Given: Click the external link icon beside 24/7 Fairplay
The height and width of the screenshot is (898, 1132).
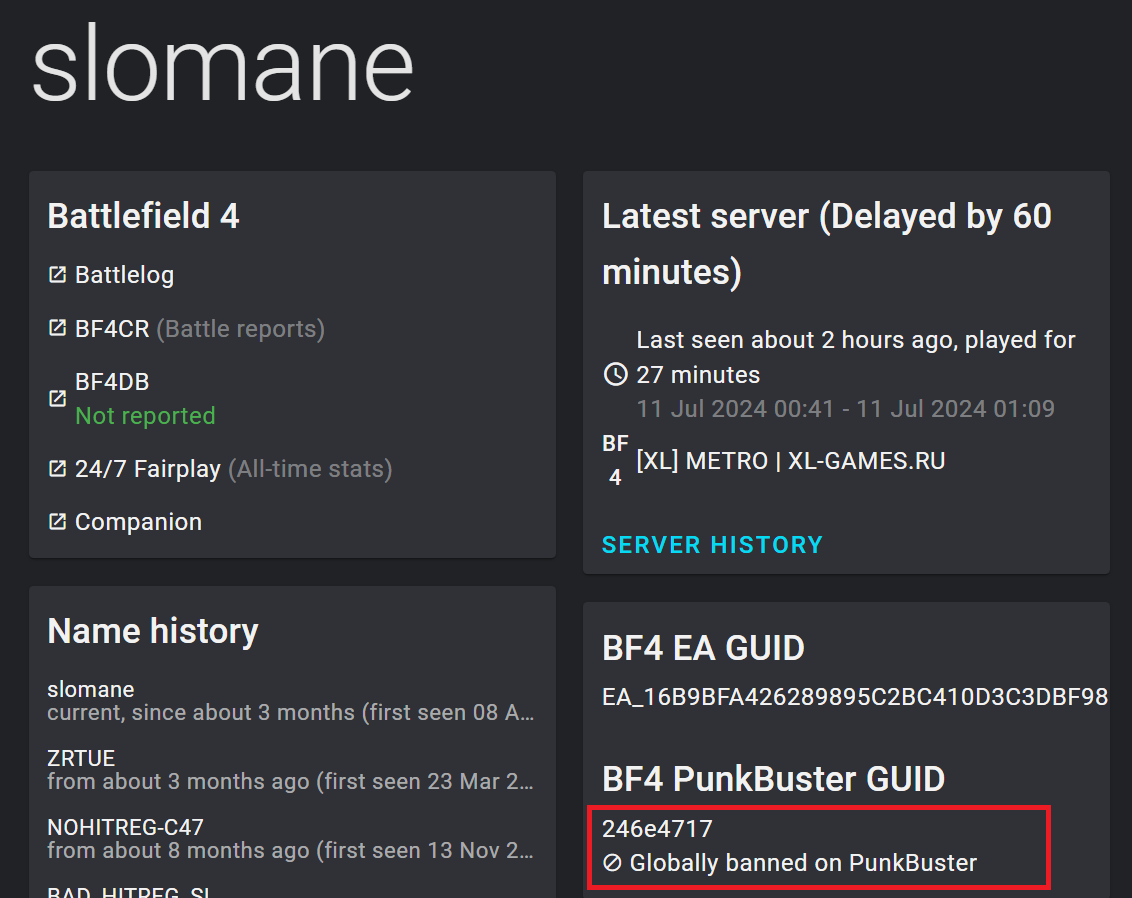Looking at the screenshot, I should point(57,469).
